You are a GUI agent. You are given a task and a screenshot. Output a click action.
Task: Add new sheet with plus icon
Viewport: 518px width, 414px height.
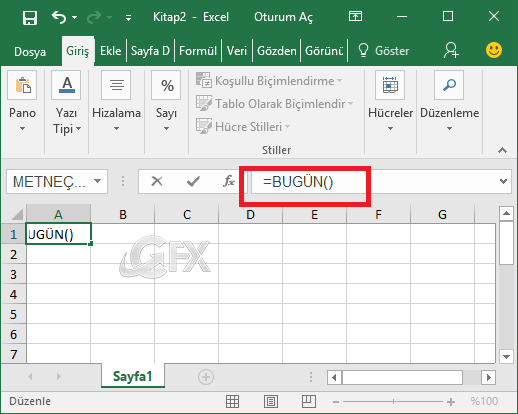click(206, 377)
